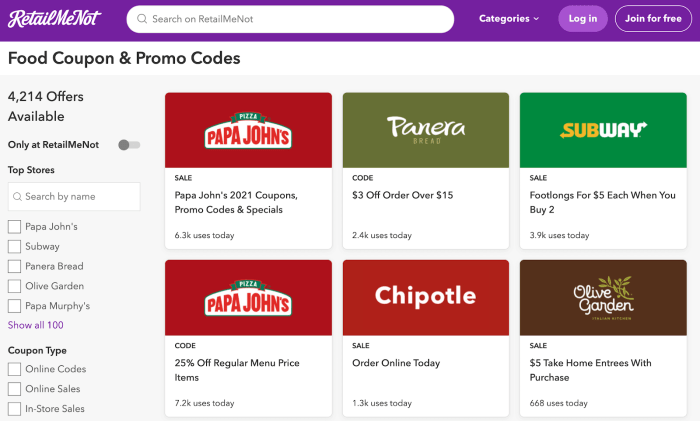
Task: Expand store list with Show all 100
Action: [36, 325]
